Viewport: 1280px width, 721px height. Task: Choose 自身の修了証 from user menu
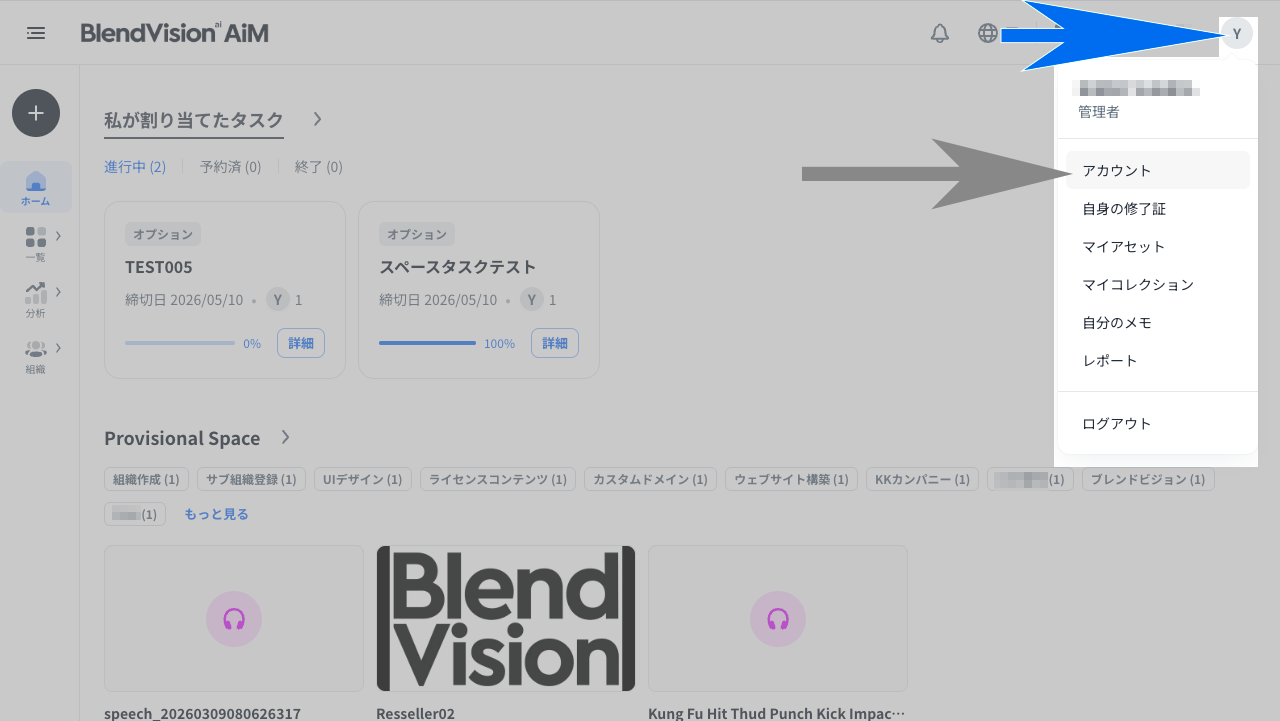tap(1158, 208)
